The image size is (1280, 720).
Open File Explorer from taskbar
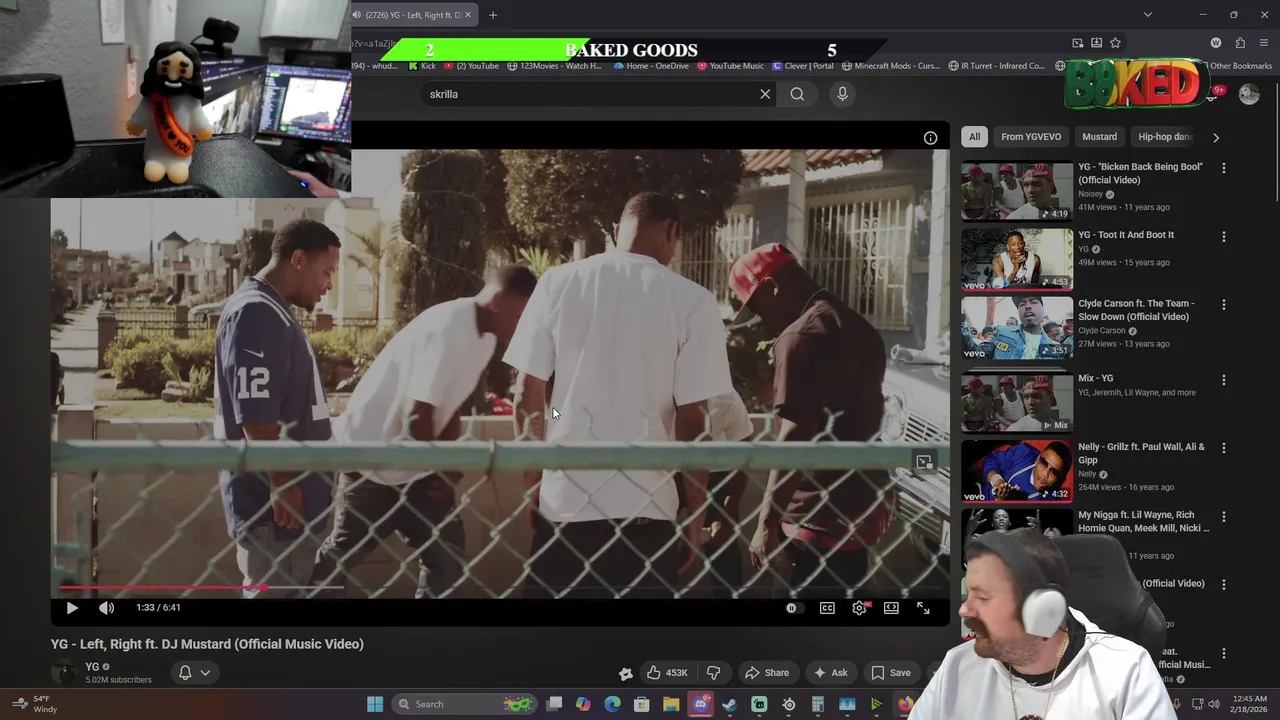pyautogui.click(x=671, y=704)
